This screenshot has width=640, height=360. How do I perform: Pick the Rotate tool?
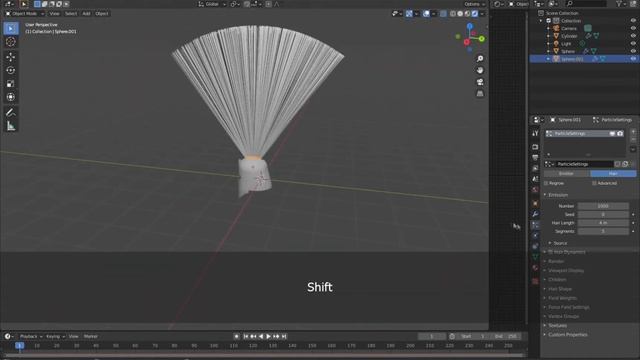11,70
